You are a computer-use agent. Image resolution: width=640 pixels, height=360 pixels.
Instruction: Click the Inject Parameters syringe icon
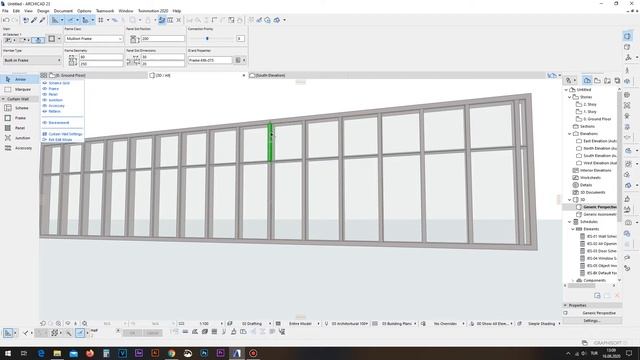(42, 20)
